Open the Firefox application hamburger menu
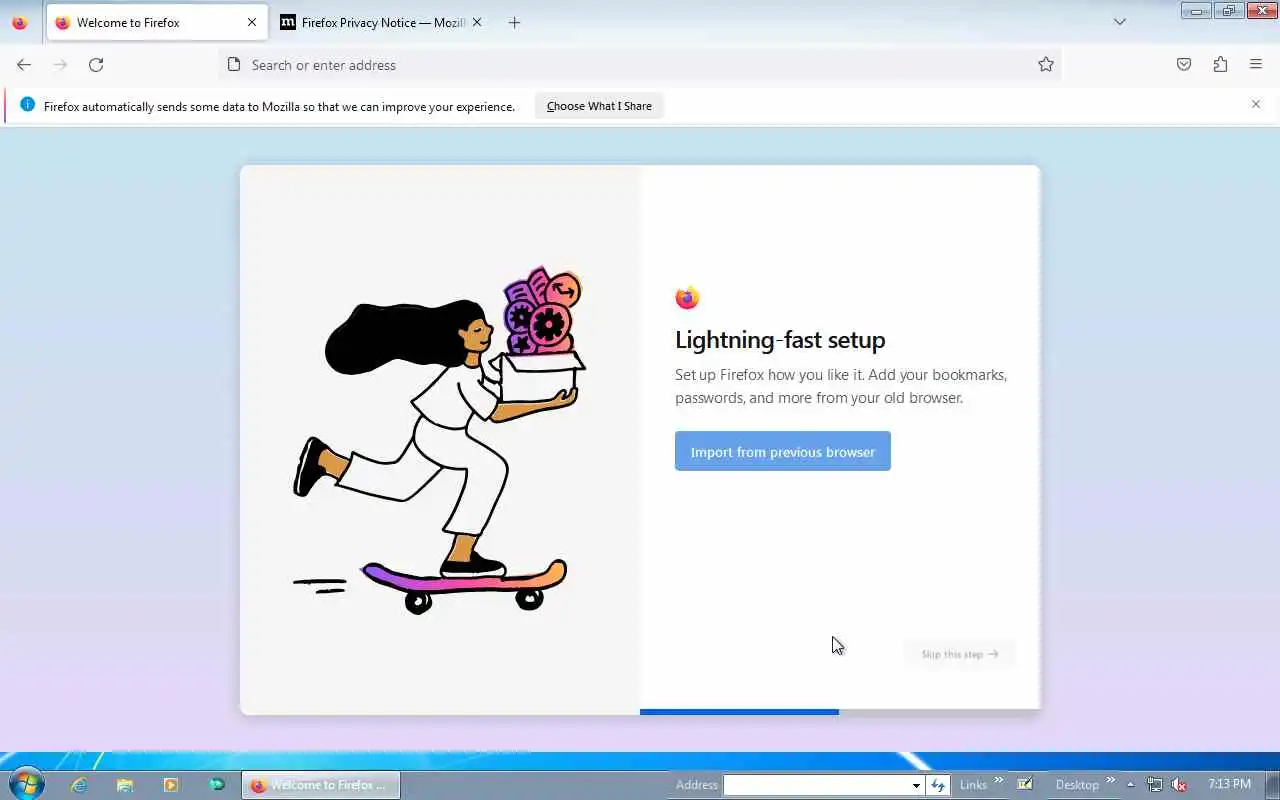 pos(1256,65)
